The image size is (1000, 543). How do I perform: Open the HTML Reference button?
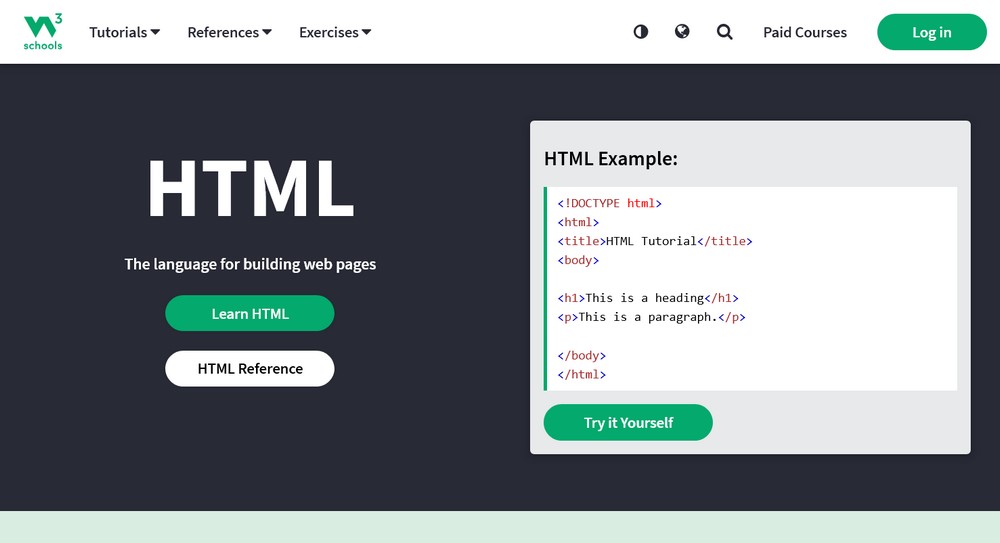249,368
